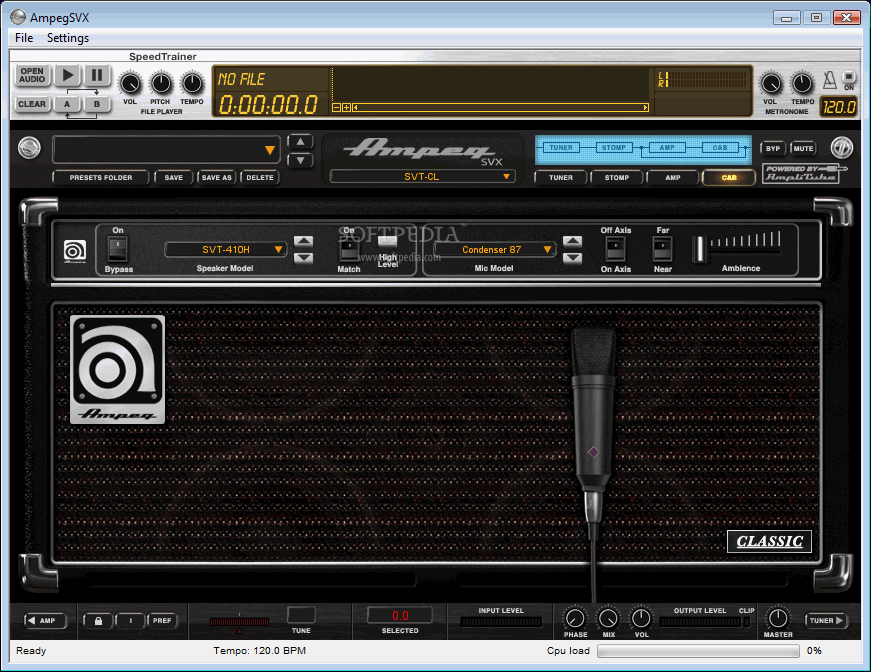Toggle the High Level switch
Viewport: 871px width, 672px height.
(x=388, y=241)
